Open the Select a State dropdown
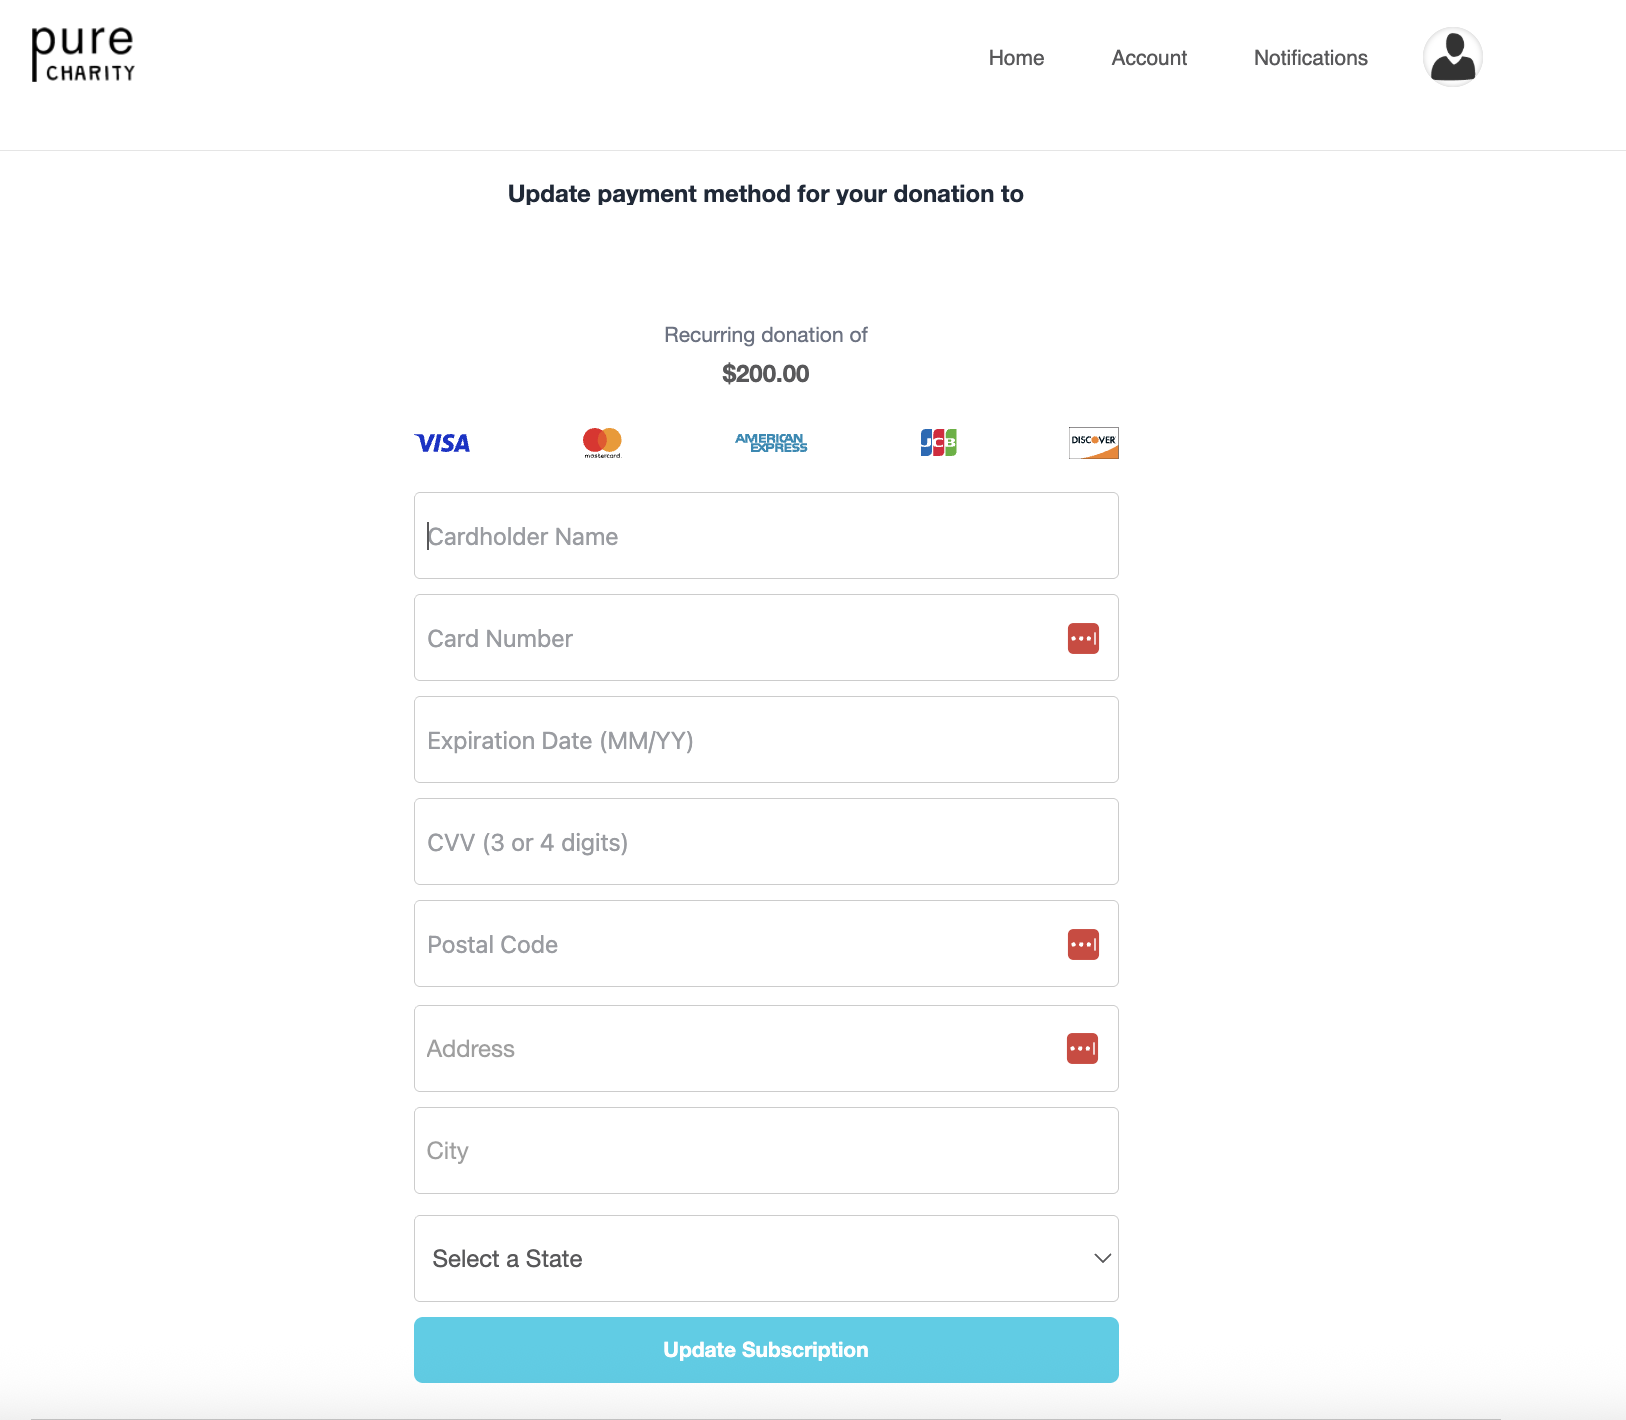 click(766, 1259)
